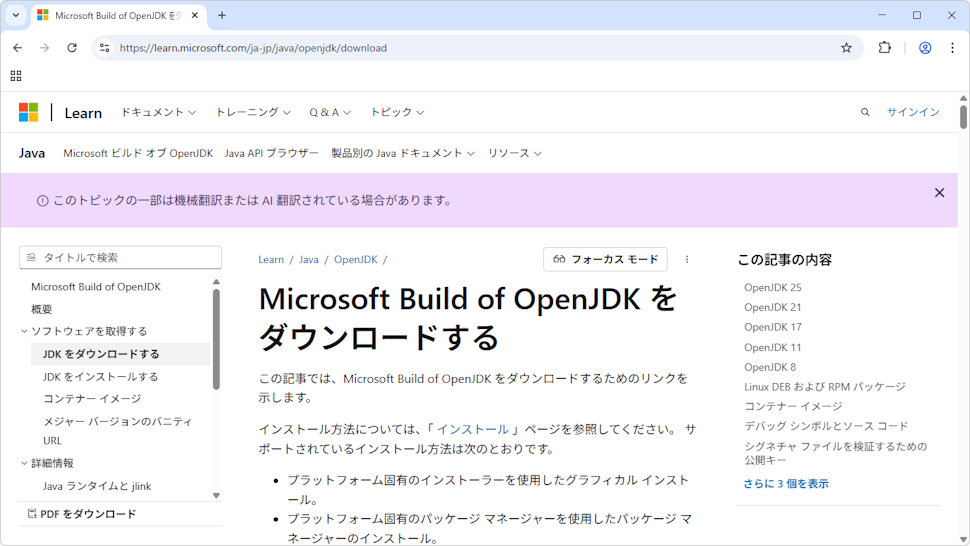Reload the page with the refresh icon

tap(72, 48)
